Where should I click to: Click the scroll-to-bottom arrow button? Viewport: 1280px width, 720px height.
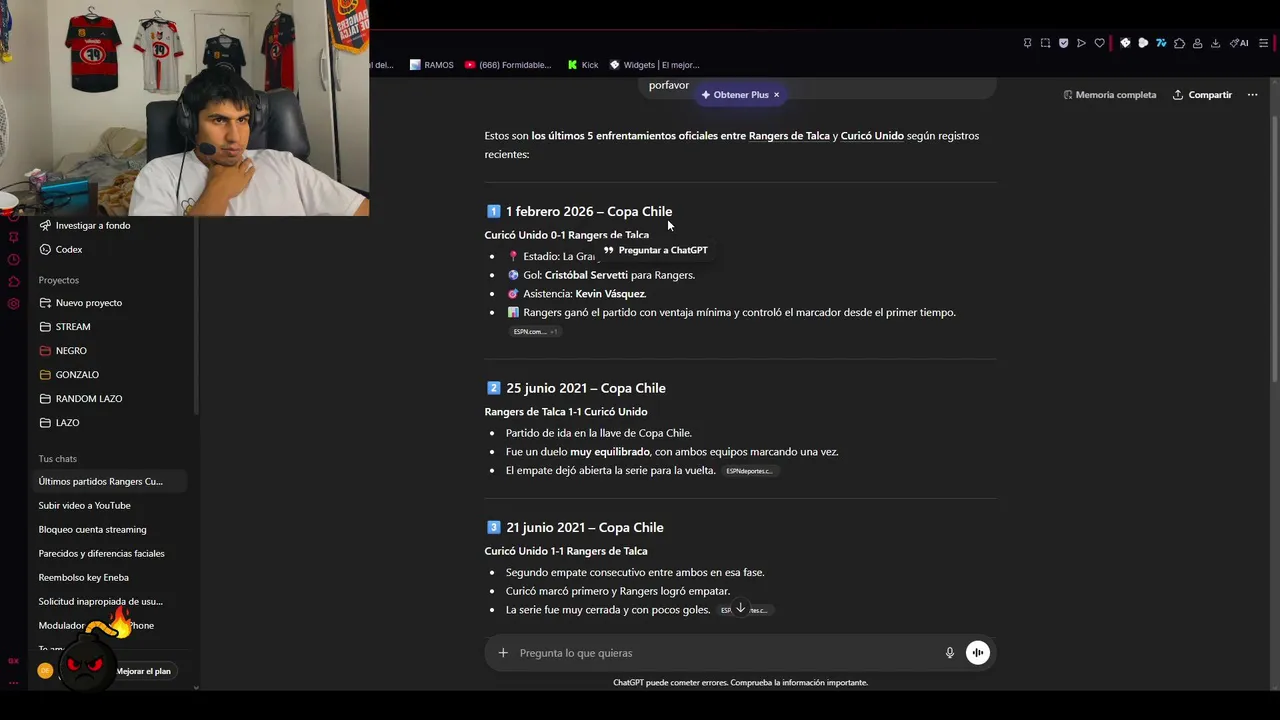[740, 609]
